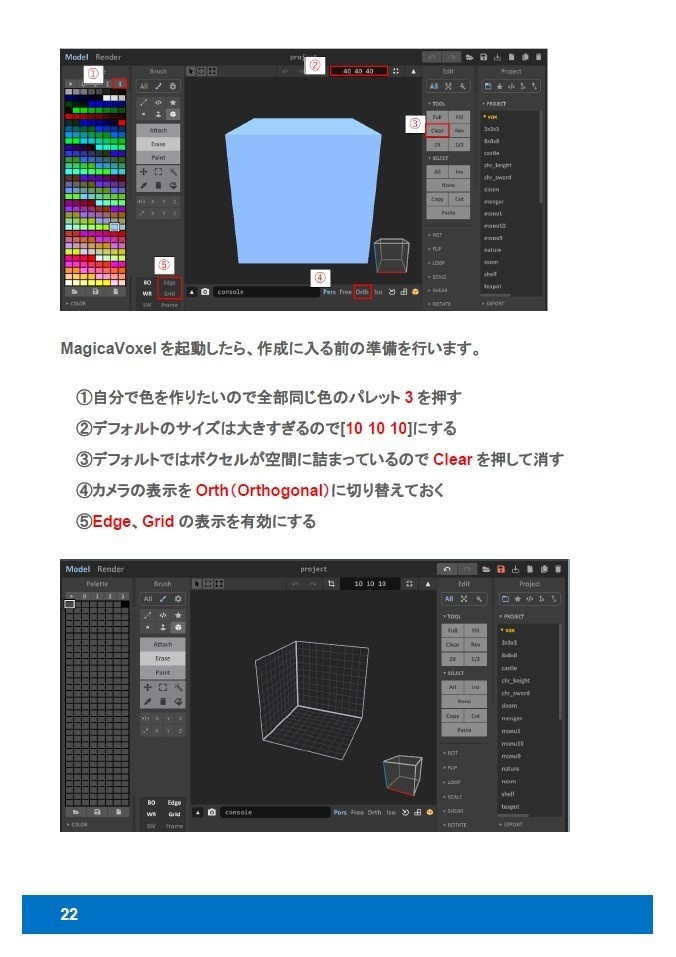Expand the LOOP section in the lower screenshot
Viewport: 676px width, 957px height.
pos(451,782)
